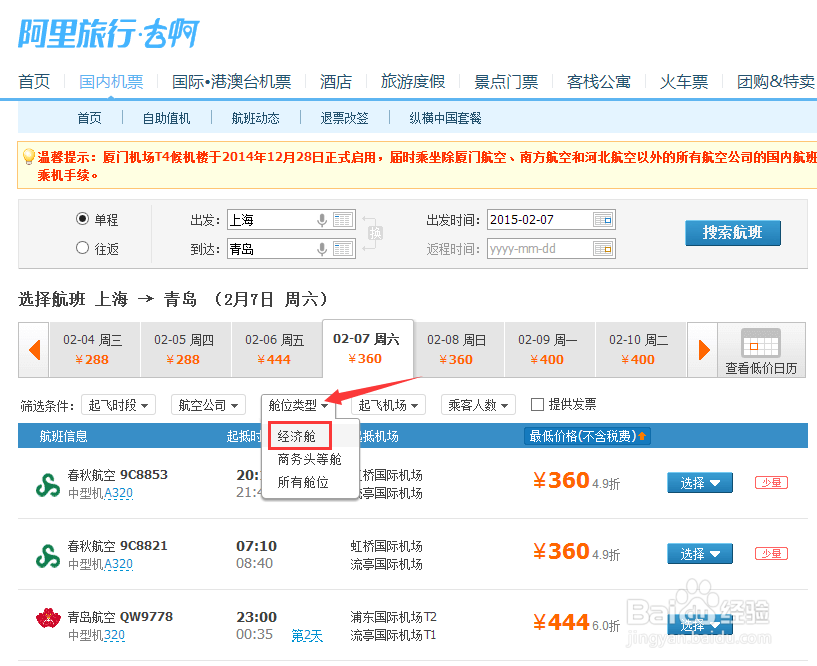Click the swap cities icon between 出发 and 到达
The width and height of the screenshot is (817, 666).
tap(377, 233)
